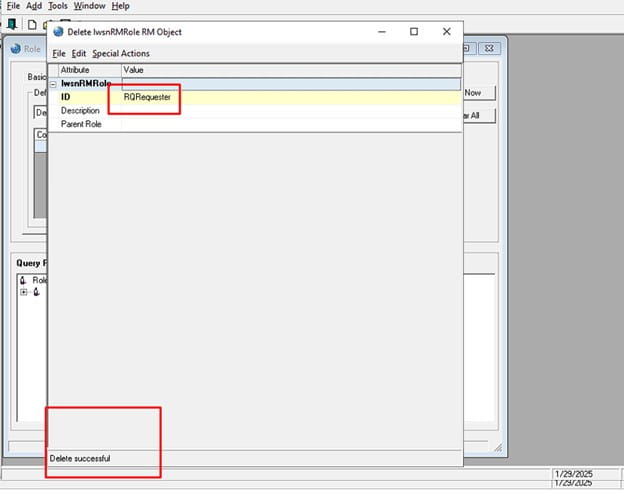Click the exit door icon in the main toolbar
Screen dimensions: 624x501
11,24
